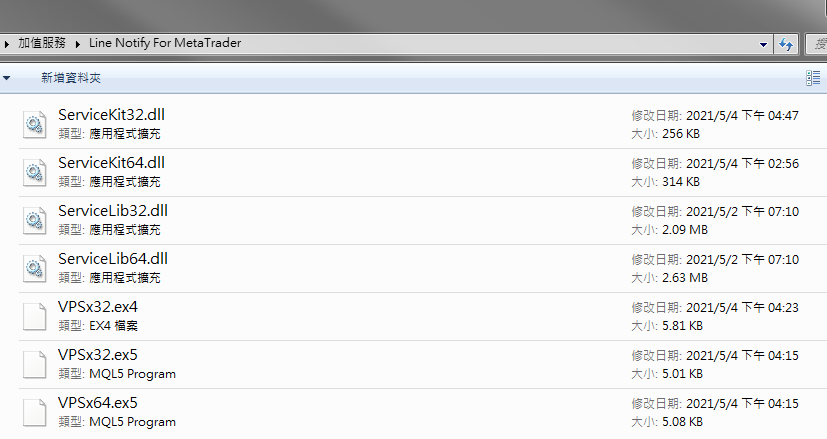Screen dimensions: 827x439
Task: Select the VPSx64.ex5 file name
Action: coord(98,403)
